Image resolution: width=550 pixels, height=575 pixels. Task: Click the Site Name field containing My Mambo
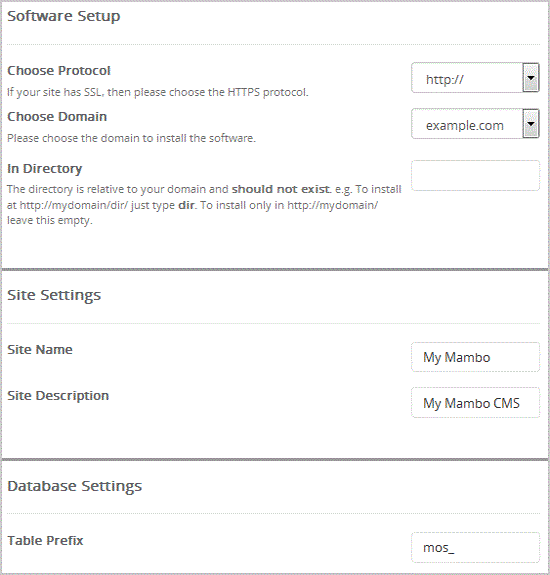click(x=475, y=357)
